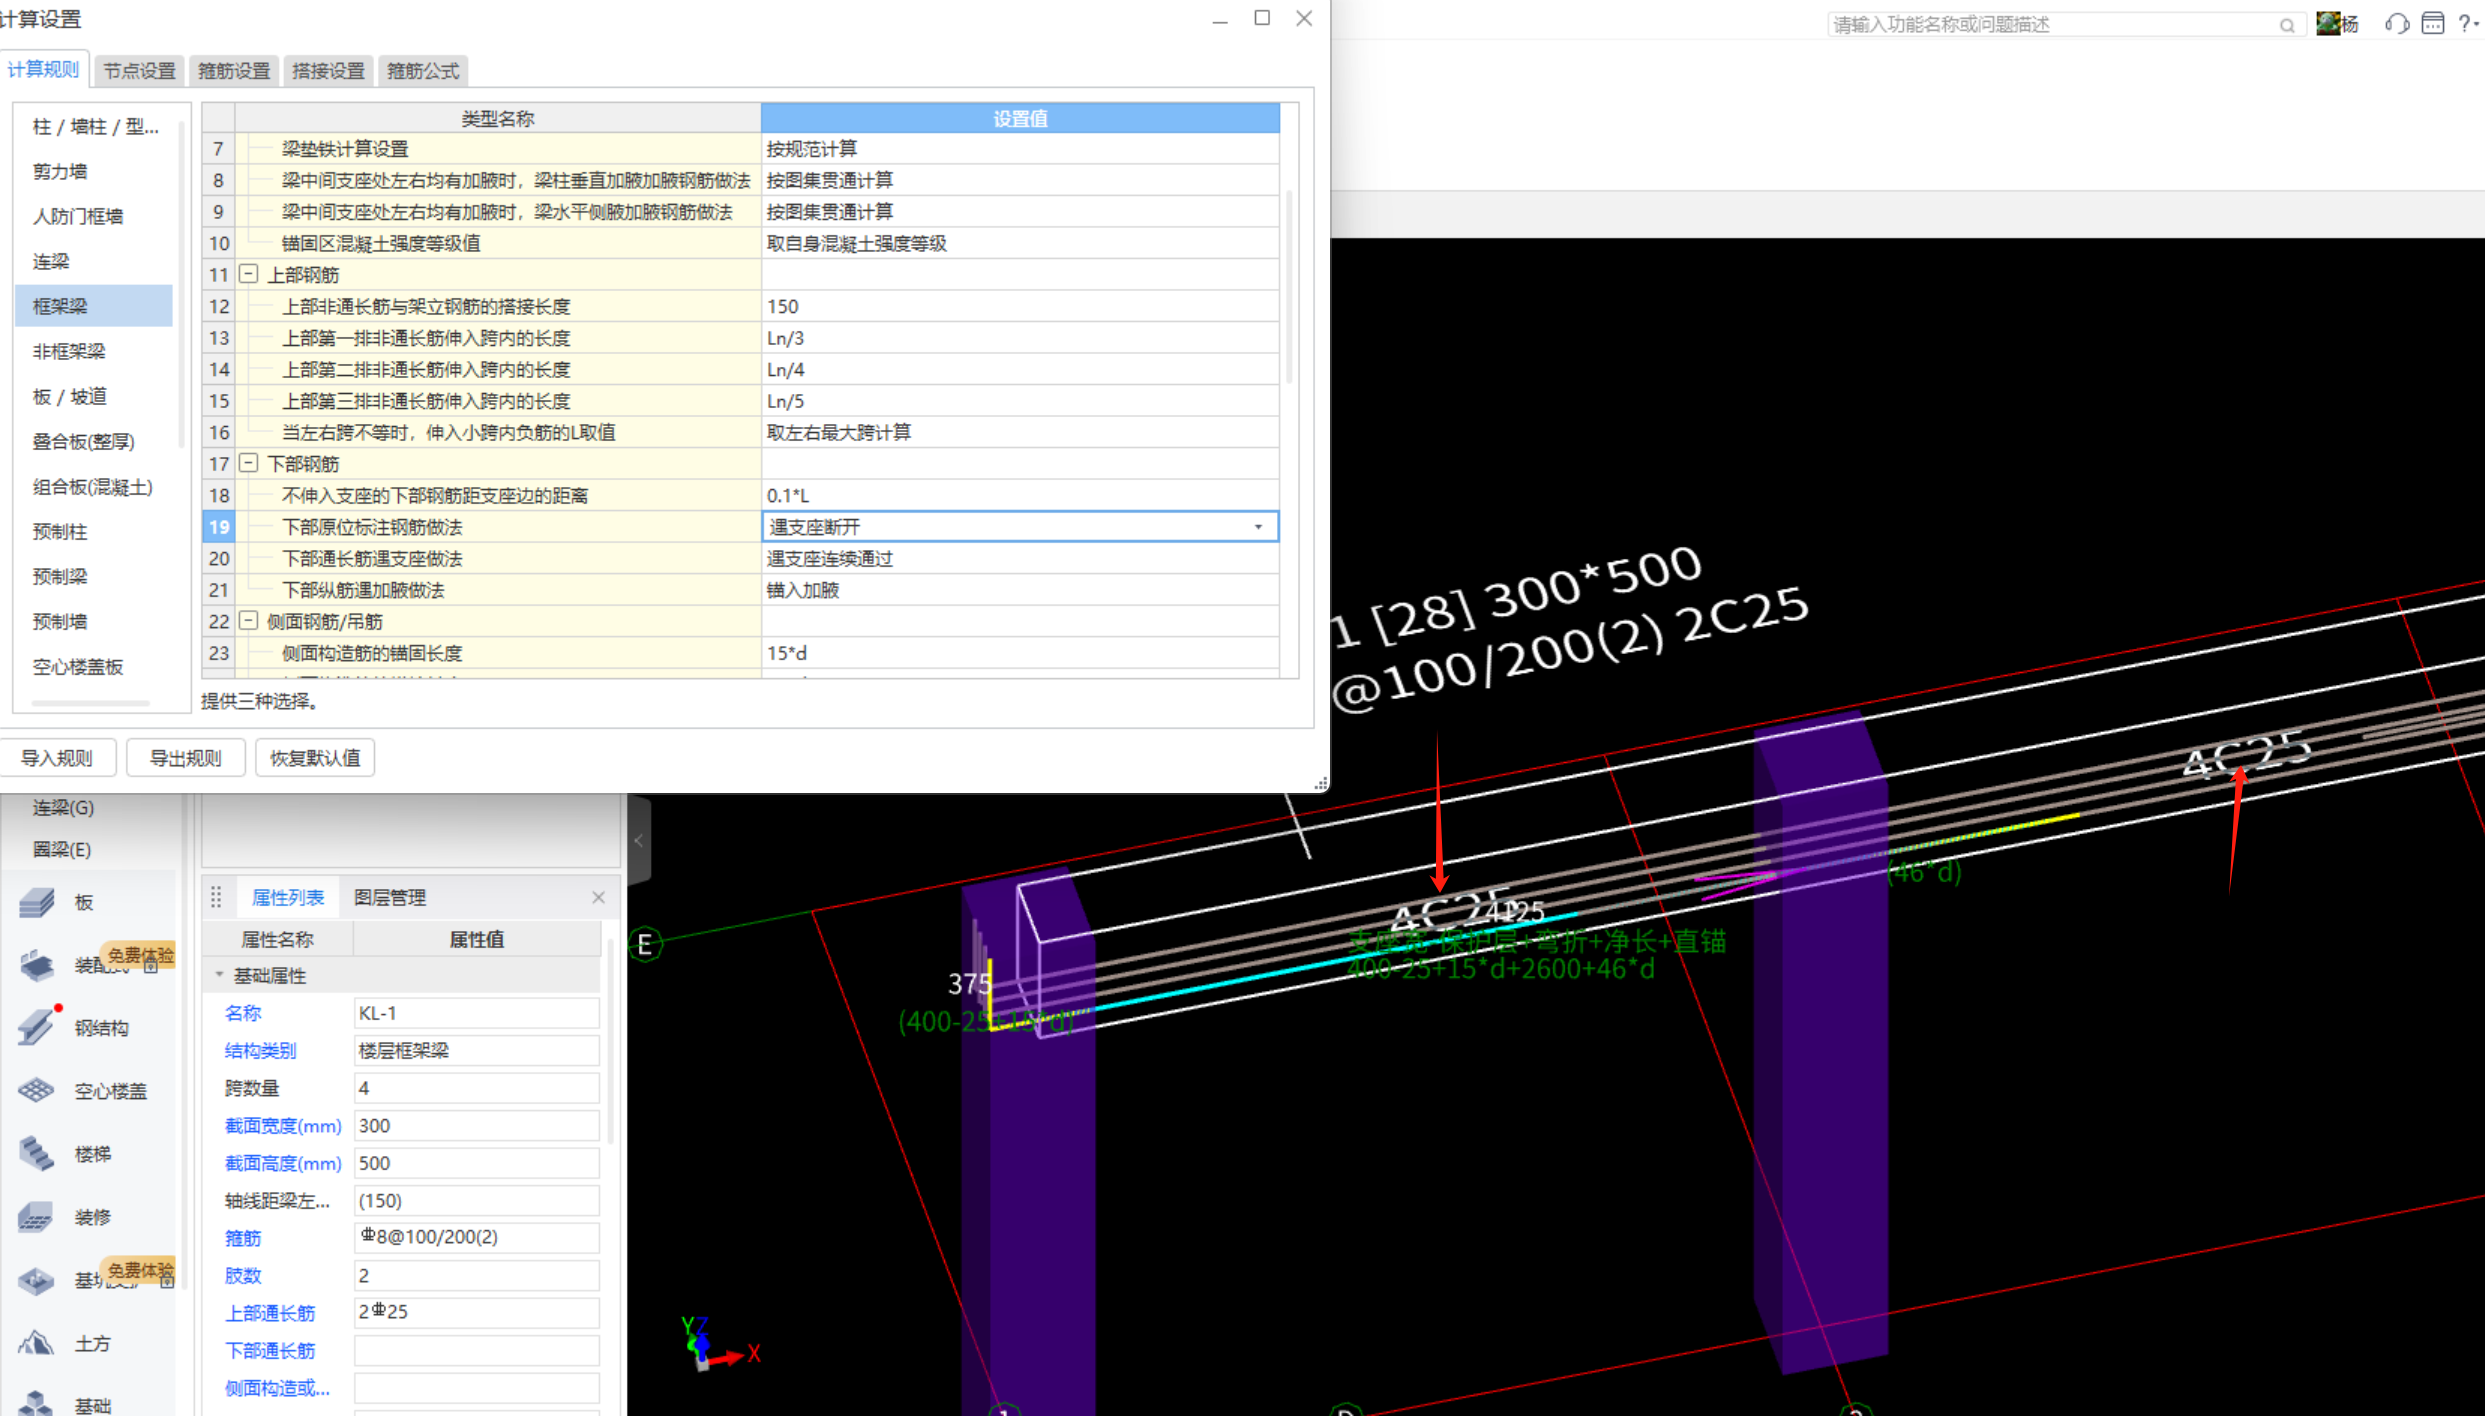Select 叠合板(整厚) in the component list

(95, 441)
